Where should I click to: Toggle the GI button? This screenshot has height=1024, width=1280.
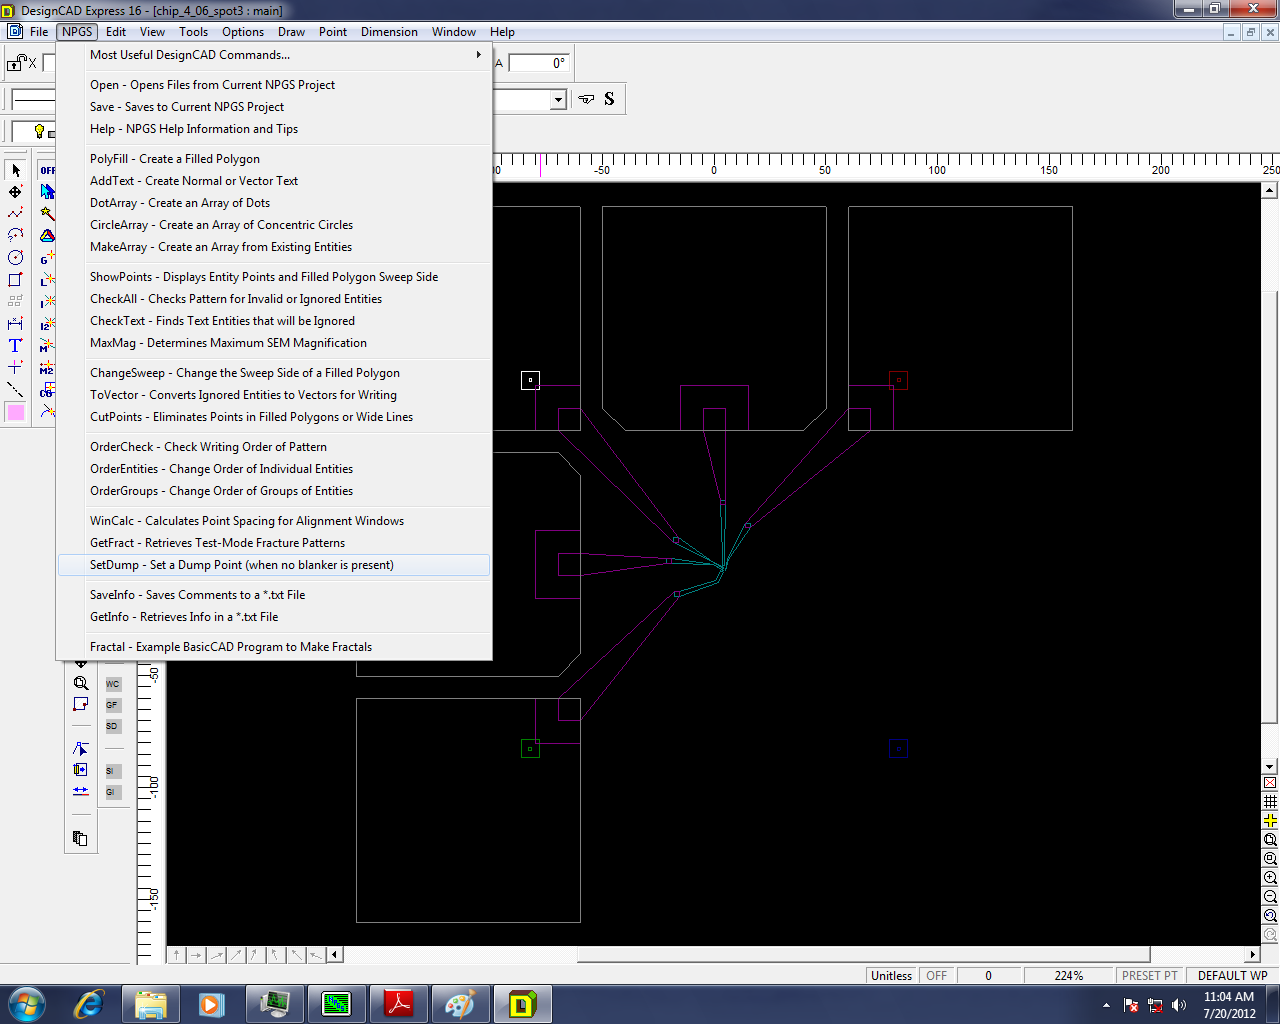click(x=113, y=792)
